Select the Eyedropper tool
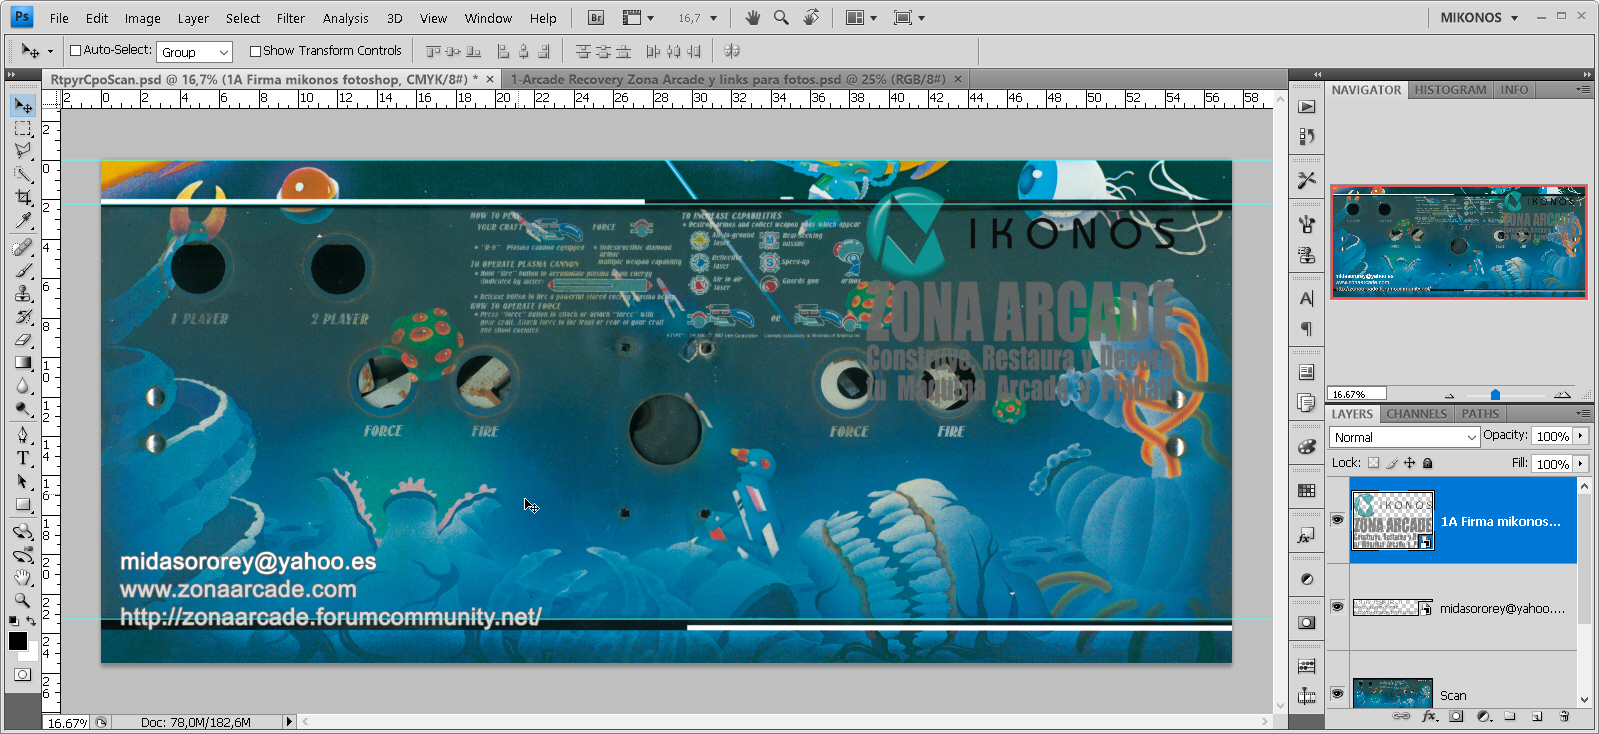This screenshot has width=1599, height=734. click(x=23, y=221)
